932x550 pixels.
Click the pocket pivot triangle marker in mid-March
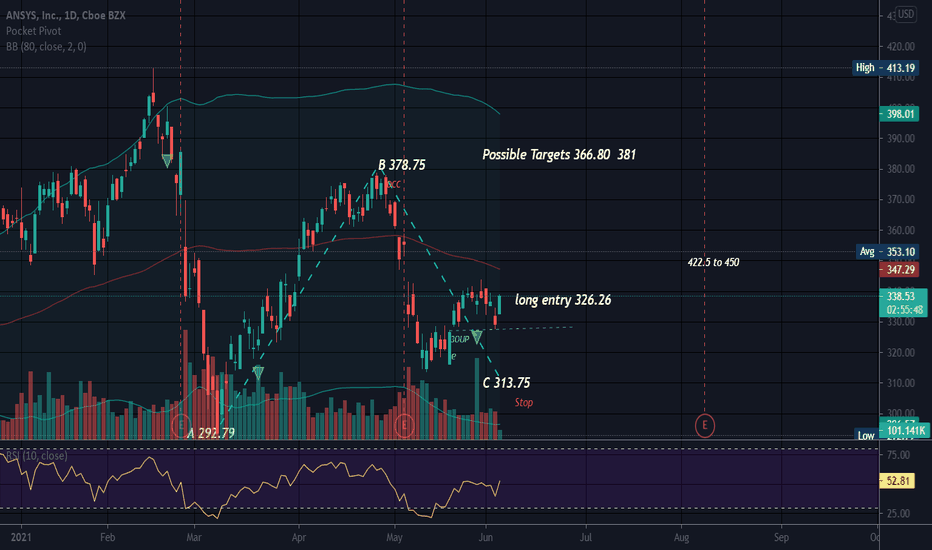click(258, 373)
